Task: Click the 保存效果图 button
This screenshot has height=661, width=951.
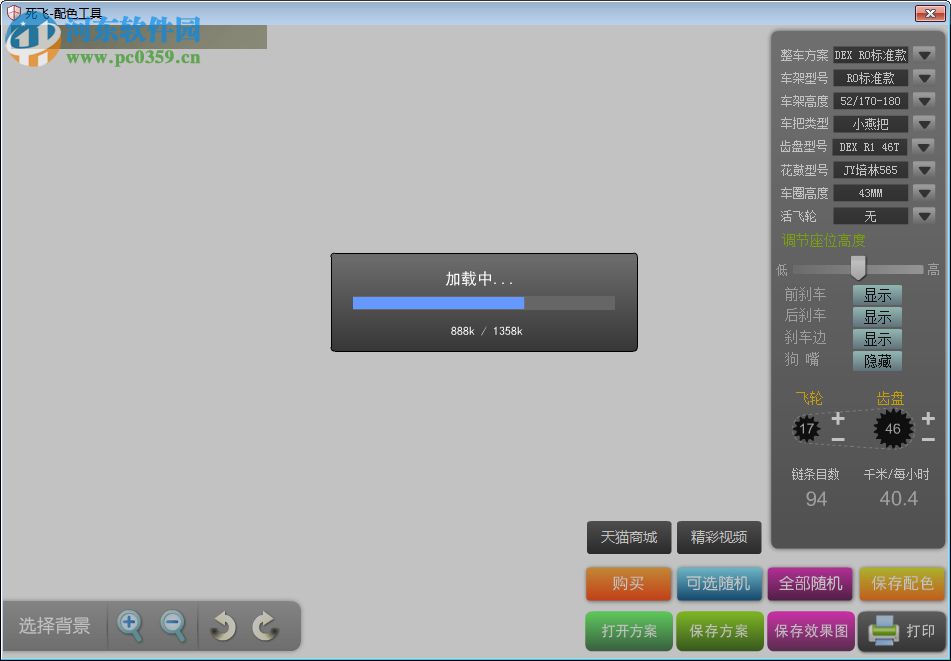Action: [811, 631]
